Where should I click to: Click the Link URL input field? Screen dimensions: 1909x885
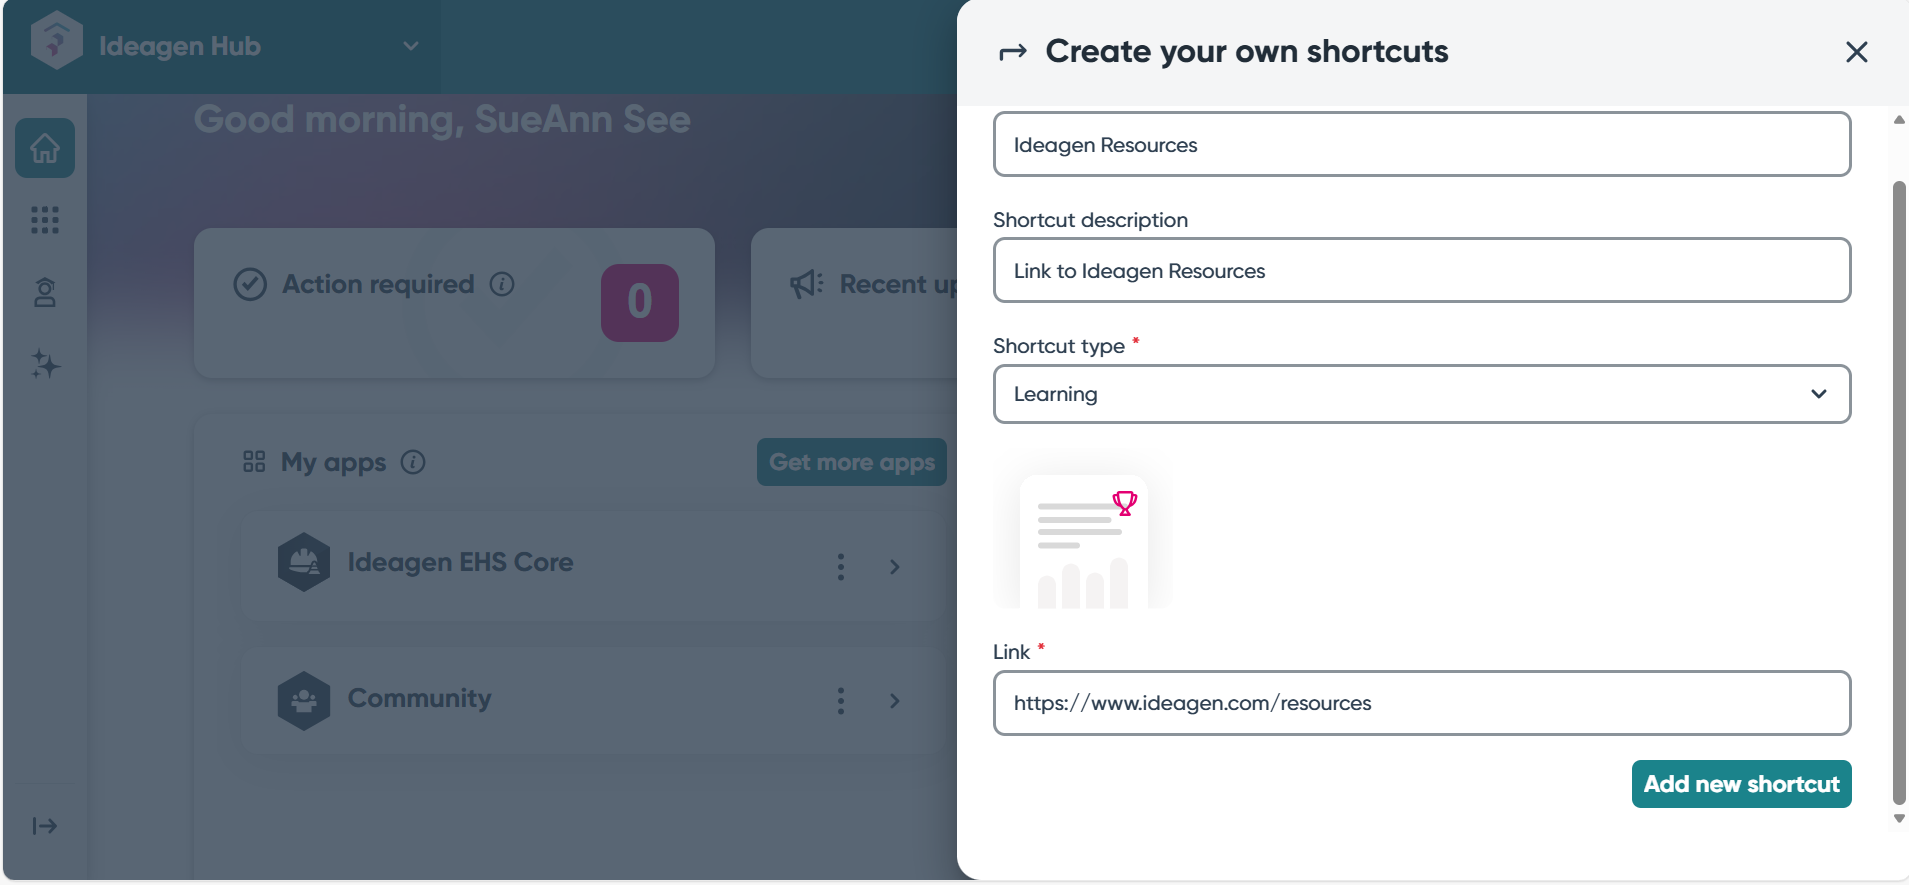coord(1421,703)
